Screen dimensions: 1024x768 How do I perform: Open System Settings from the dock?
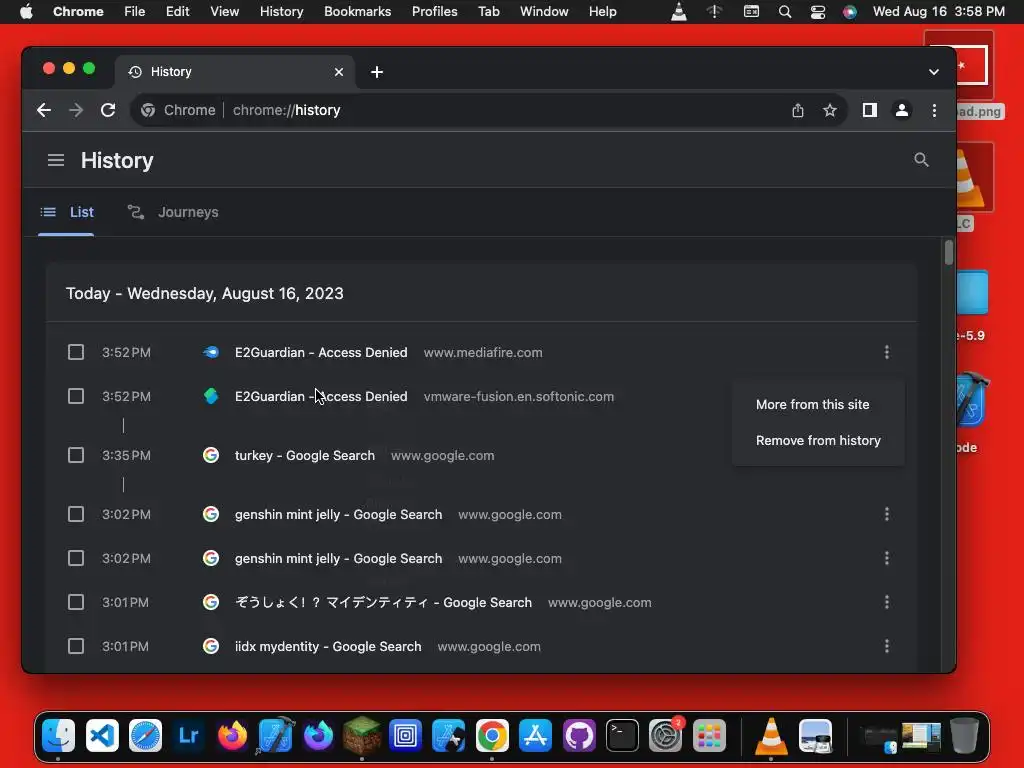coord(665,736)
